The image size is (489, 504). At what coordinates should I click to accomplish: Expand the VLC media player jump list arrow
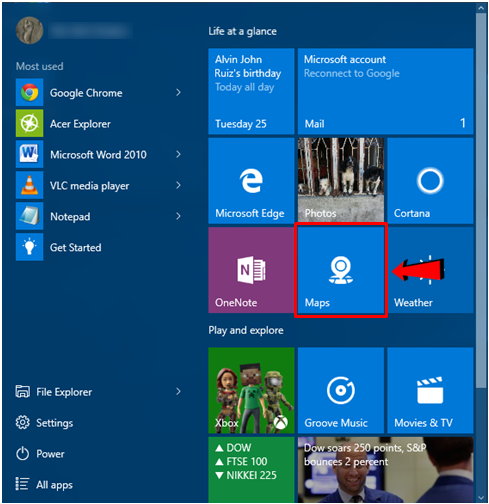pos(179,185)
